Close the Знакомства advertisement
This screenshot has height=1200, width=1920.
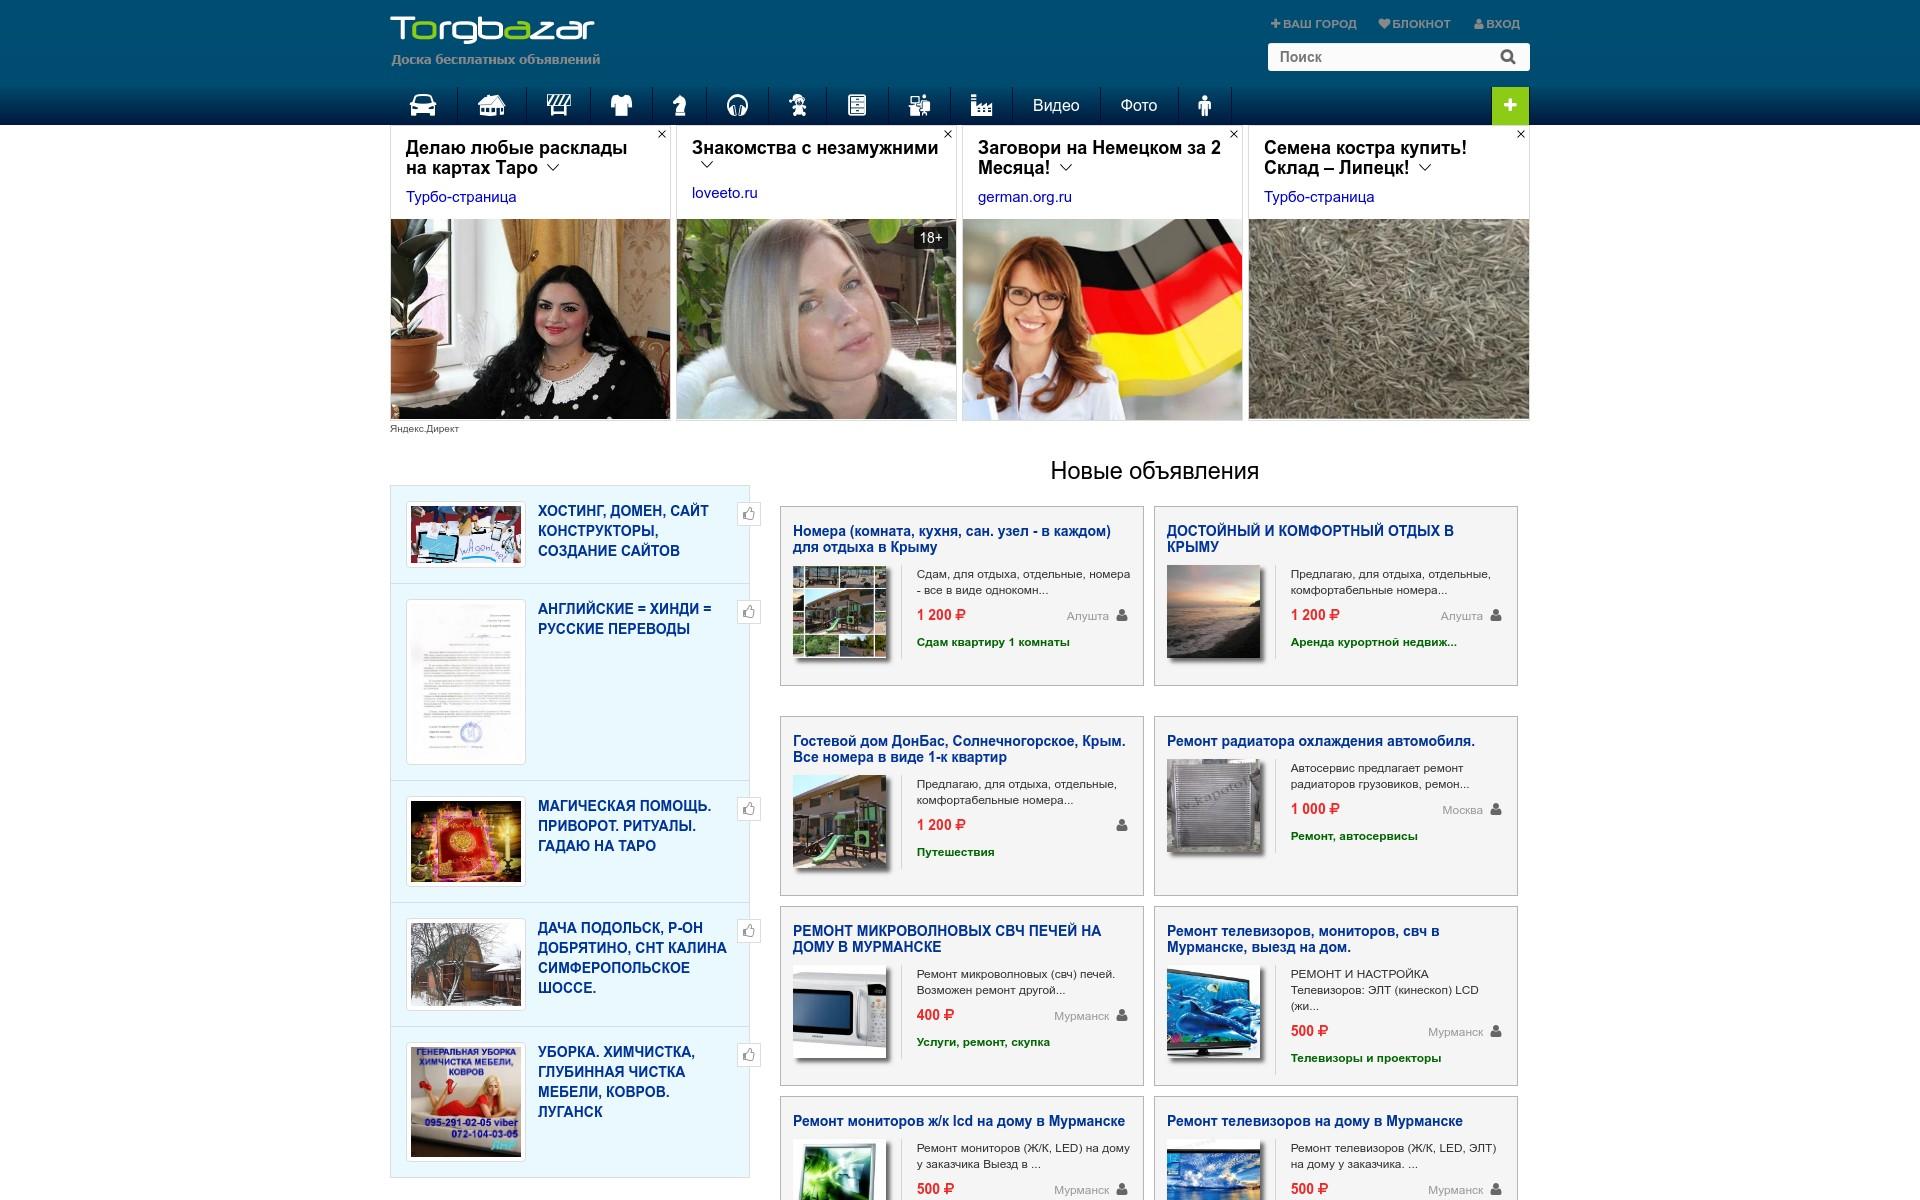[x=948, y=134]
